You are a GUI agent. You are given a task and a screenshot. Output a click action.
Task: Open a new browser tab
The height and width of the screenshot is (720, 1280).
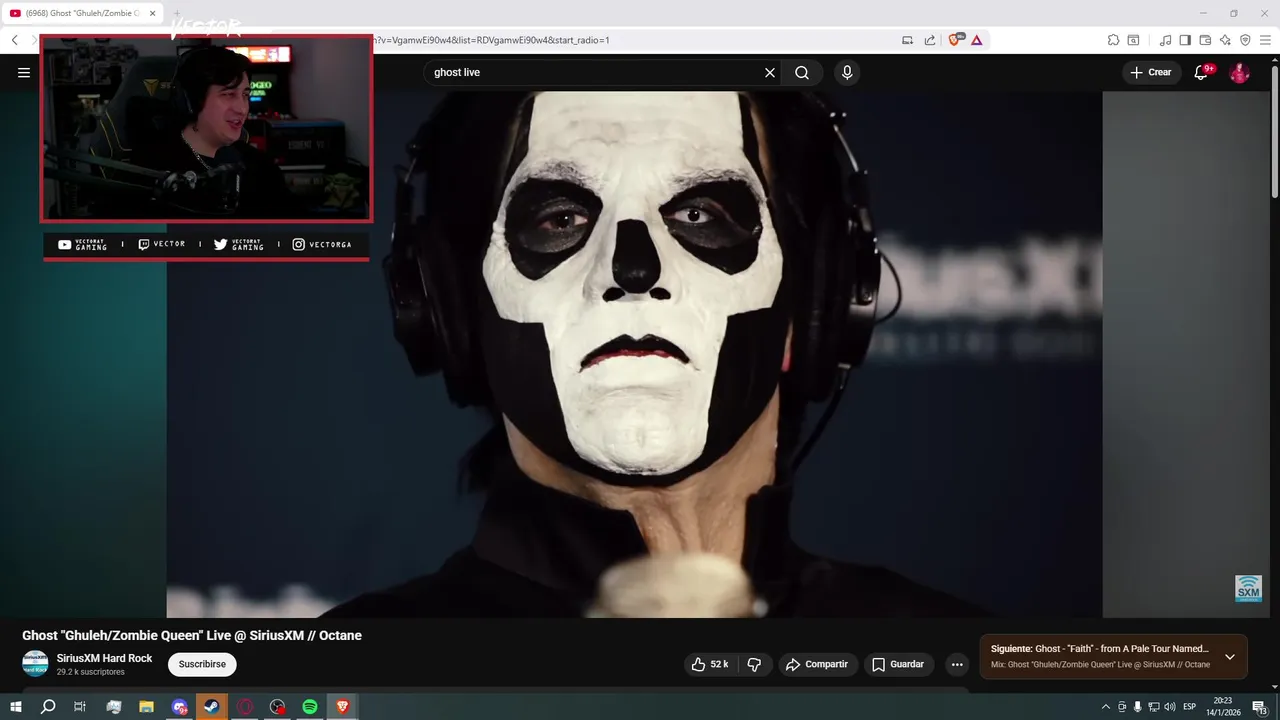(177, 13)
